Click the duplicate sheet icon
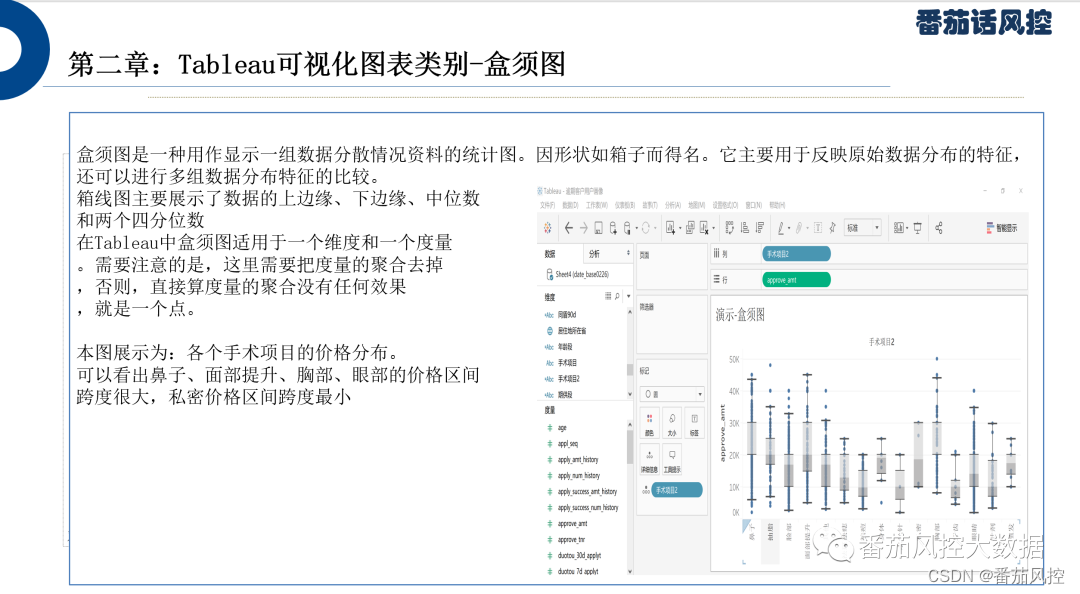 pyautogui.click(x=690, y=227)
